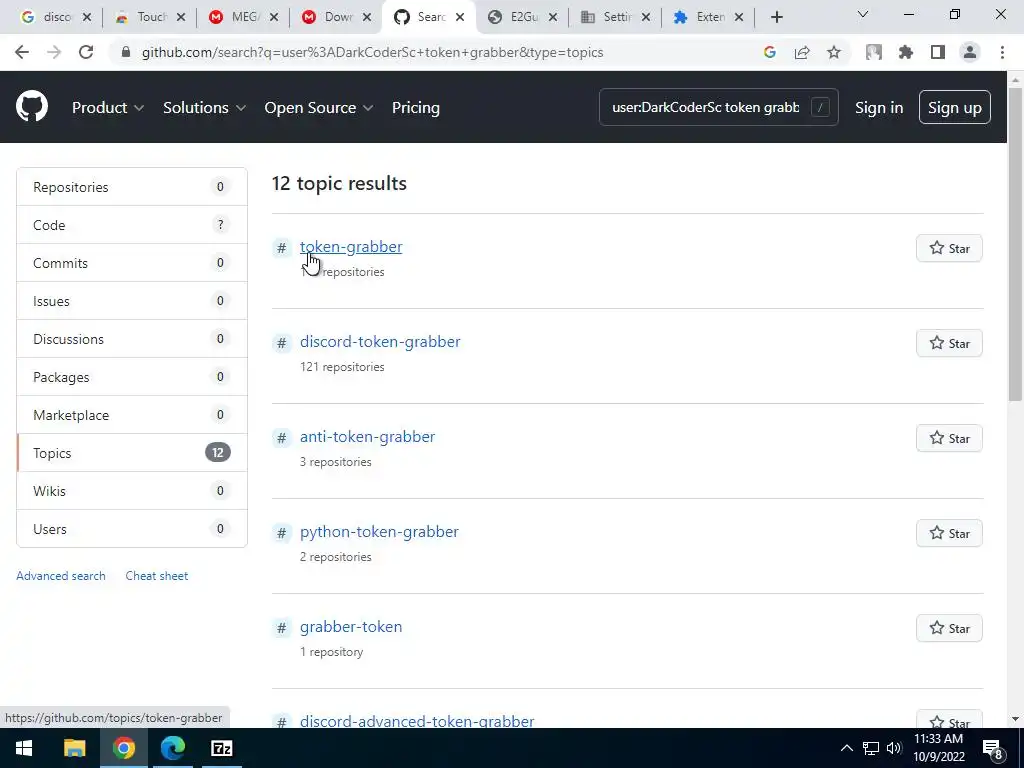This screenshot has height=768, width=1024.
Task: Star the anti-token-grabber topic
Action: (x=949, y=438)
